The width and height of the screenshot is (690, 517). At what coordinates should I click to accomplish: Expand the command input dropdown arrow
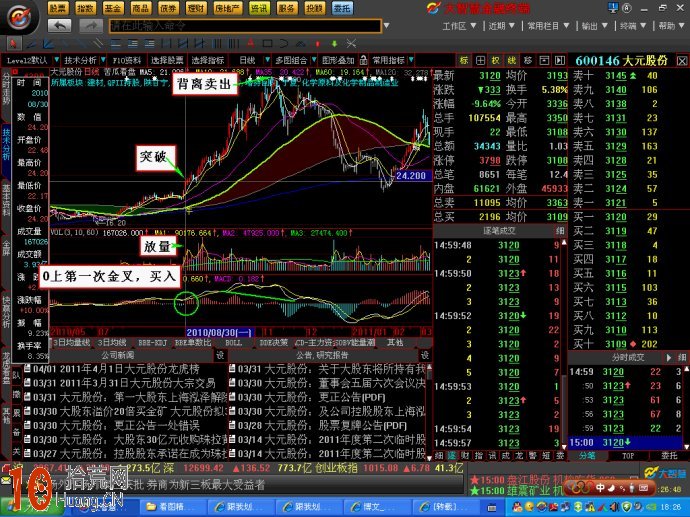pyautogui.click(x=386, y=26)
